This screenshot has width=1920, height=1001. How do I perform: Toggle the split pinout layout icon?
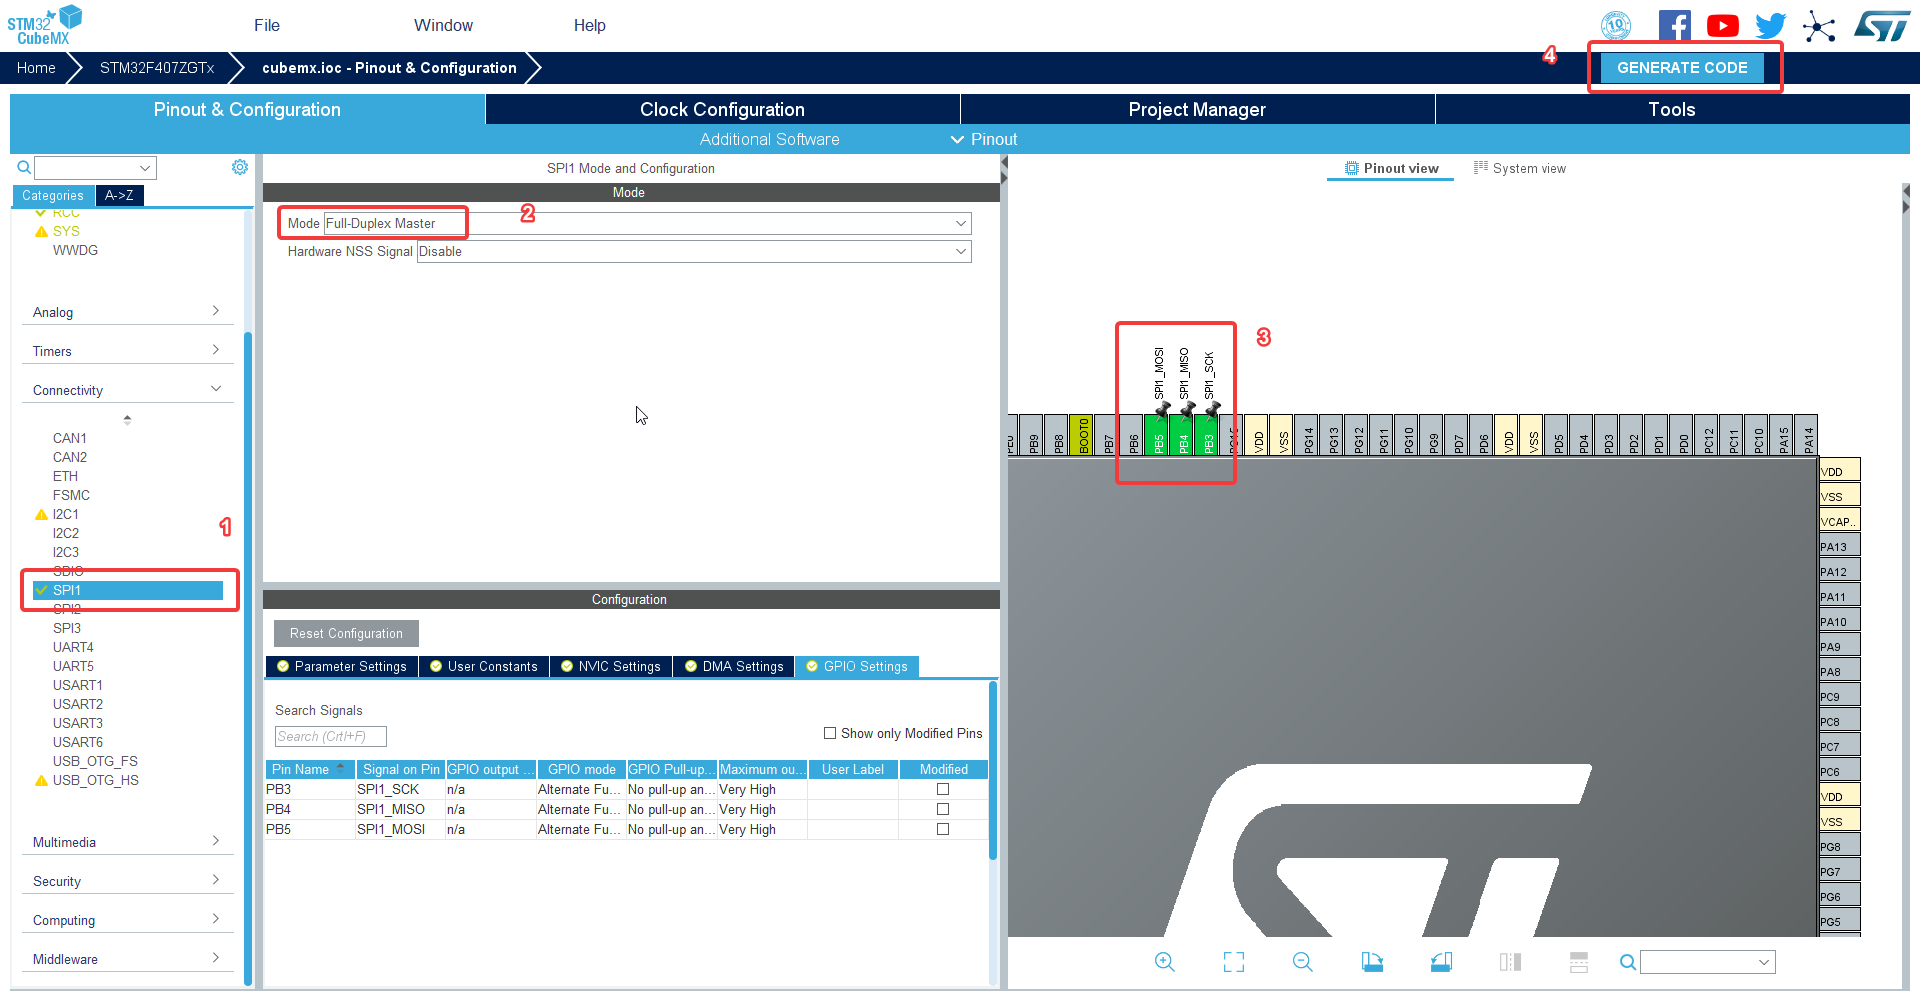tap(1579, 962)
